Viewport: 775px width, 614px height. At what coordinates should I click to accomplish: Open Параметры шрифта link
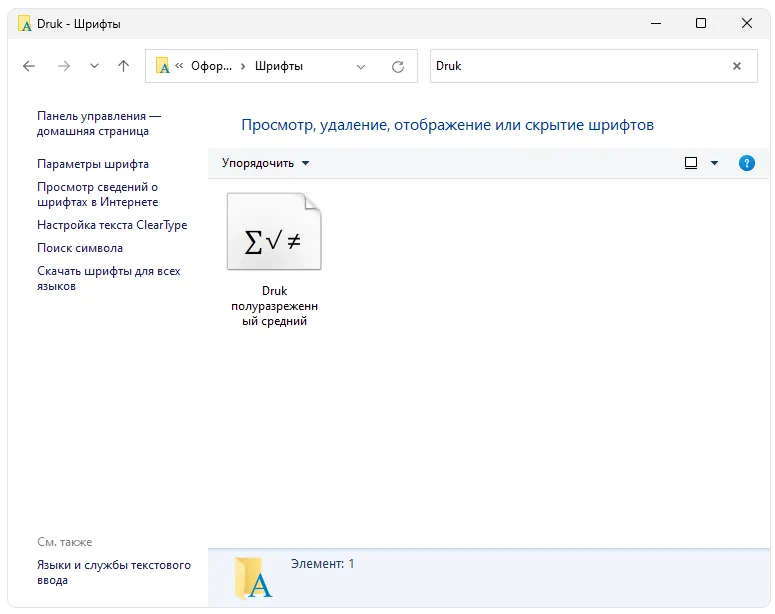tap(93, 164)
